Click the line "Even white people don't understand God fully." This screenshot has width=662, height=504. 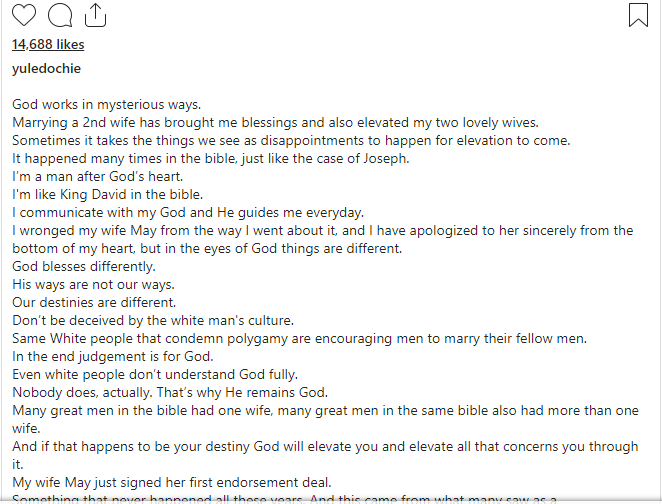click(155, 374)
